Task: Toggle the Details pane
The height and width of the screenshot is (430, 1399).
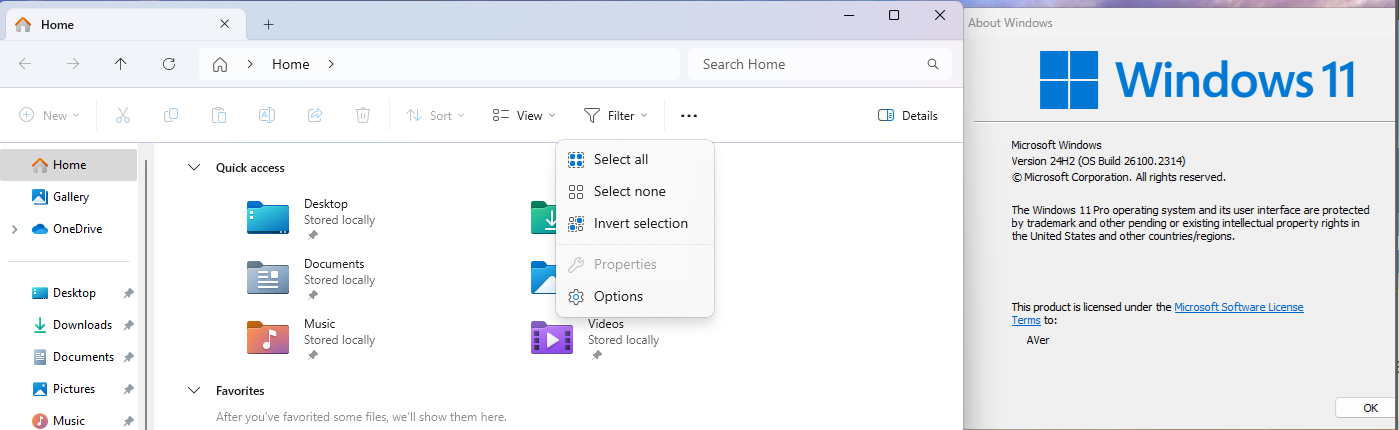Action: tap(908, 116)
